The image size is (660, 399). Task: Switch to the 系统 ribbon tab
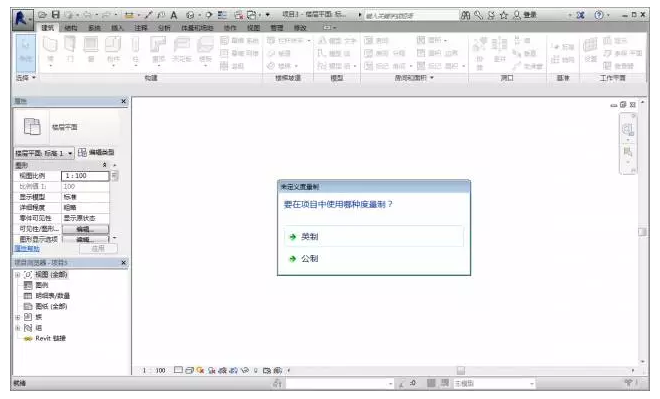pos(94,28)
